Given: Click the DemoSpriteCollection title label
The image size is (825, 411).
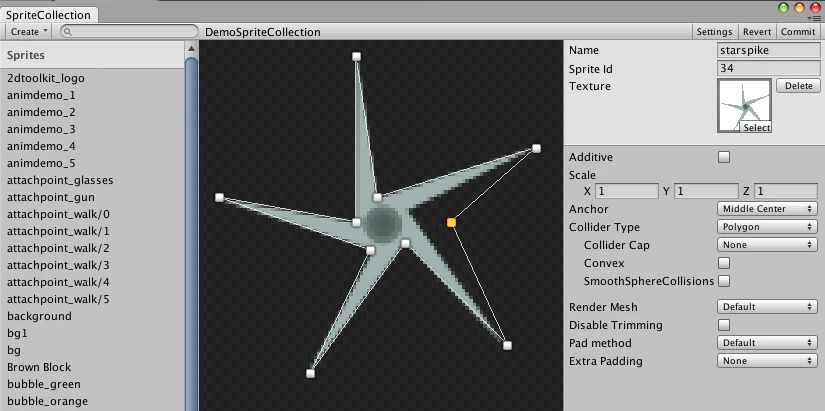Looking at the screenshot, I should 263,32.
